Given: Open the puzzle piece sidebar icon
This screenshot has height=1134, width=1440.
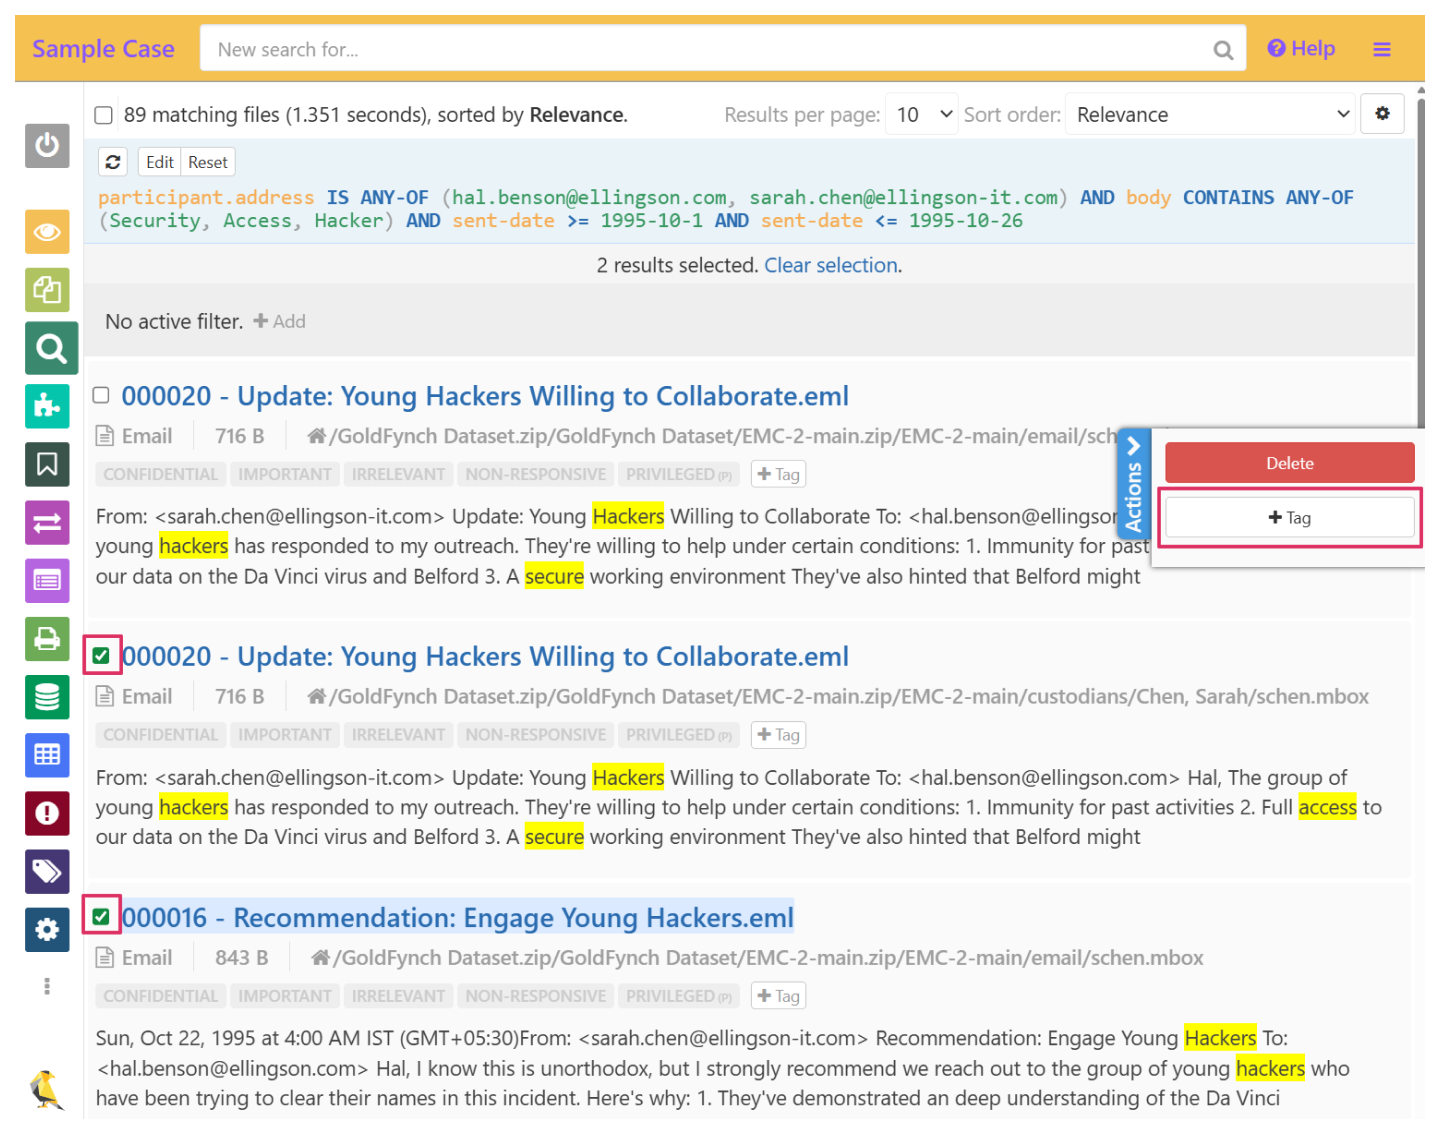Looking at the screenshot, I should tap(47, 406).
